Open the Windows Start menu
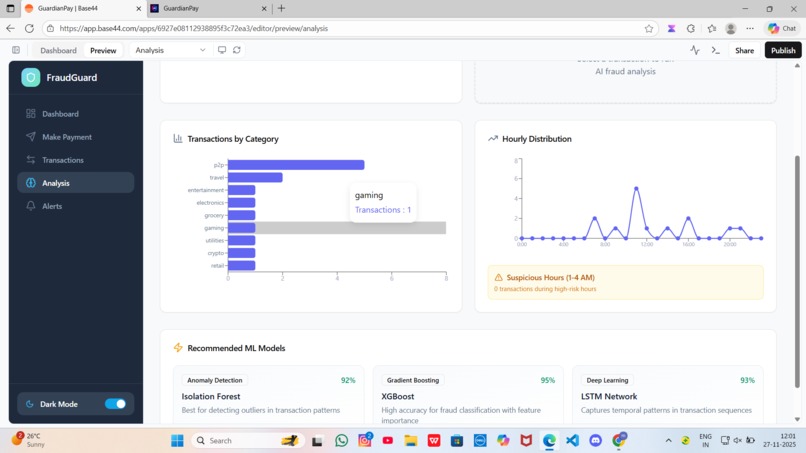The width and height of the screenshot is (806, 453). (x=177, y=441)
